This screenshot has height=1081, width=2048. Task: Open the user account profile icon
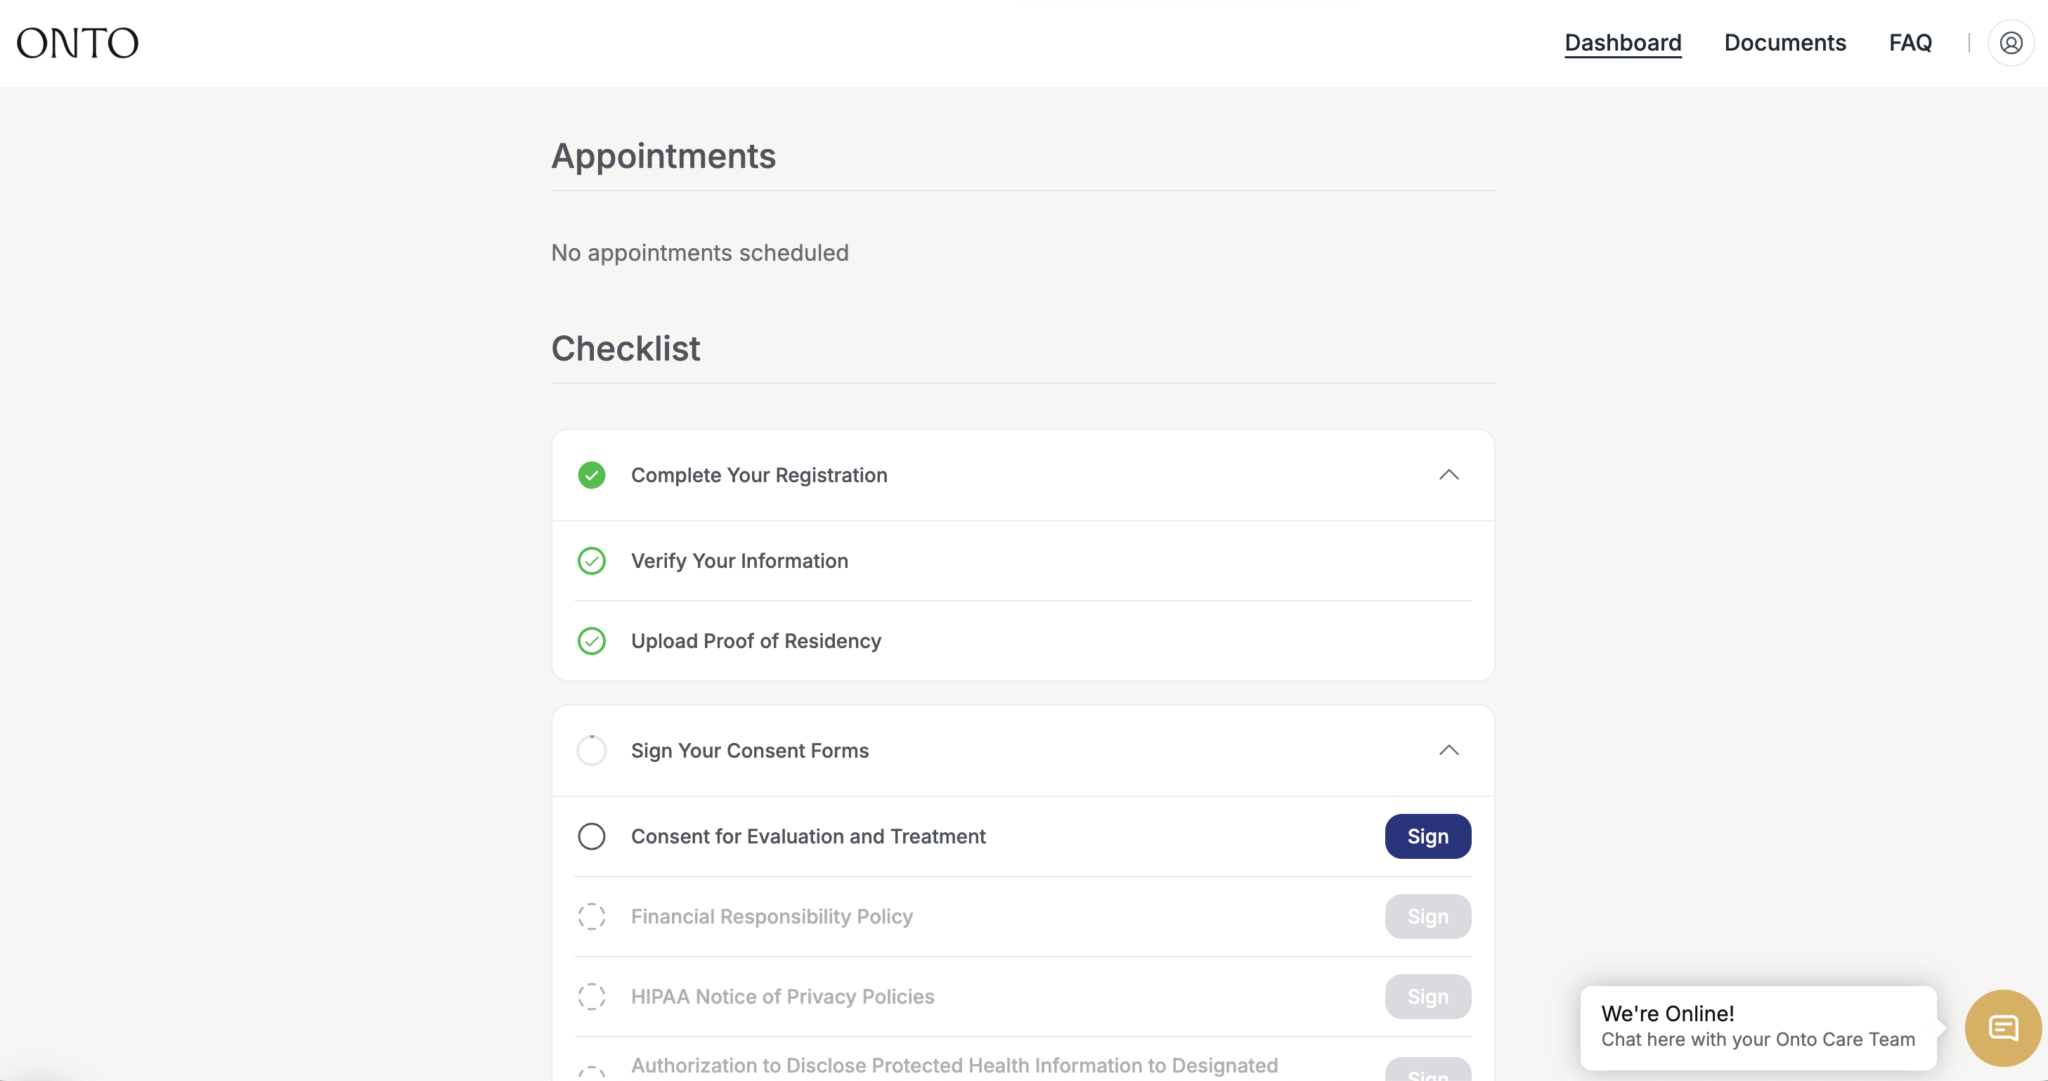[2011, 42]
